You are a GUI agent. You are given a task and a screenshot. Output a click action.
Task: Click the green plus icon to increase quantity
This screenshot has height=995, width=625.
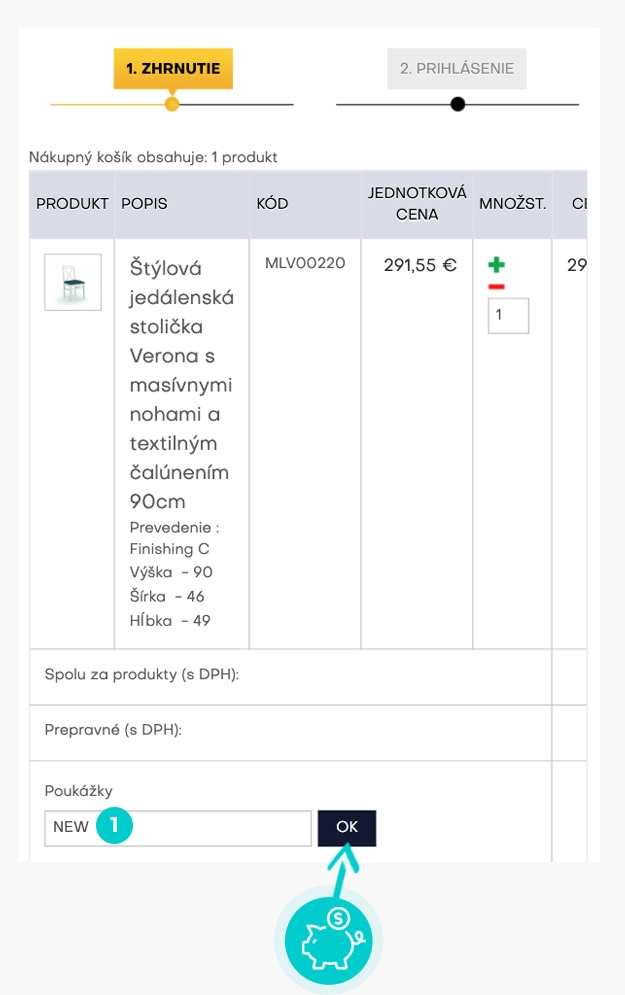pyautogui.click(x=496, y=265)
